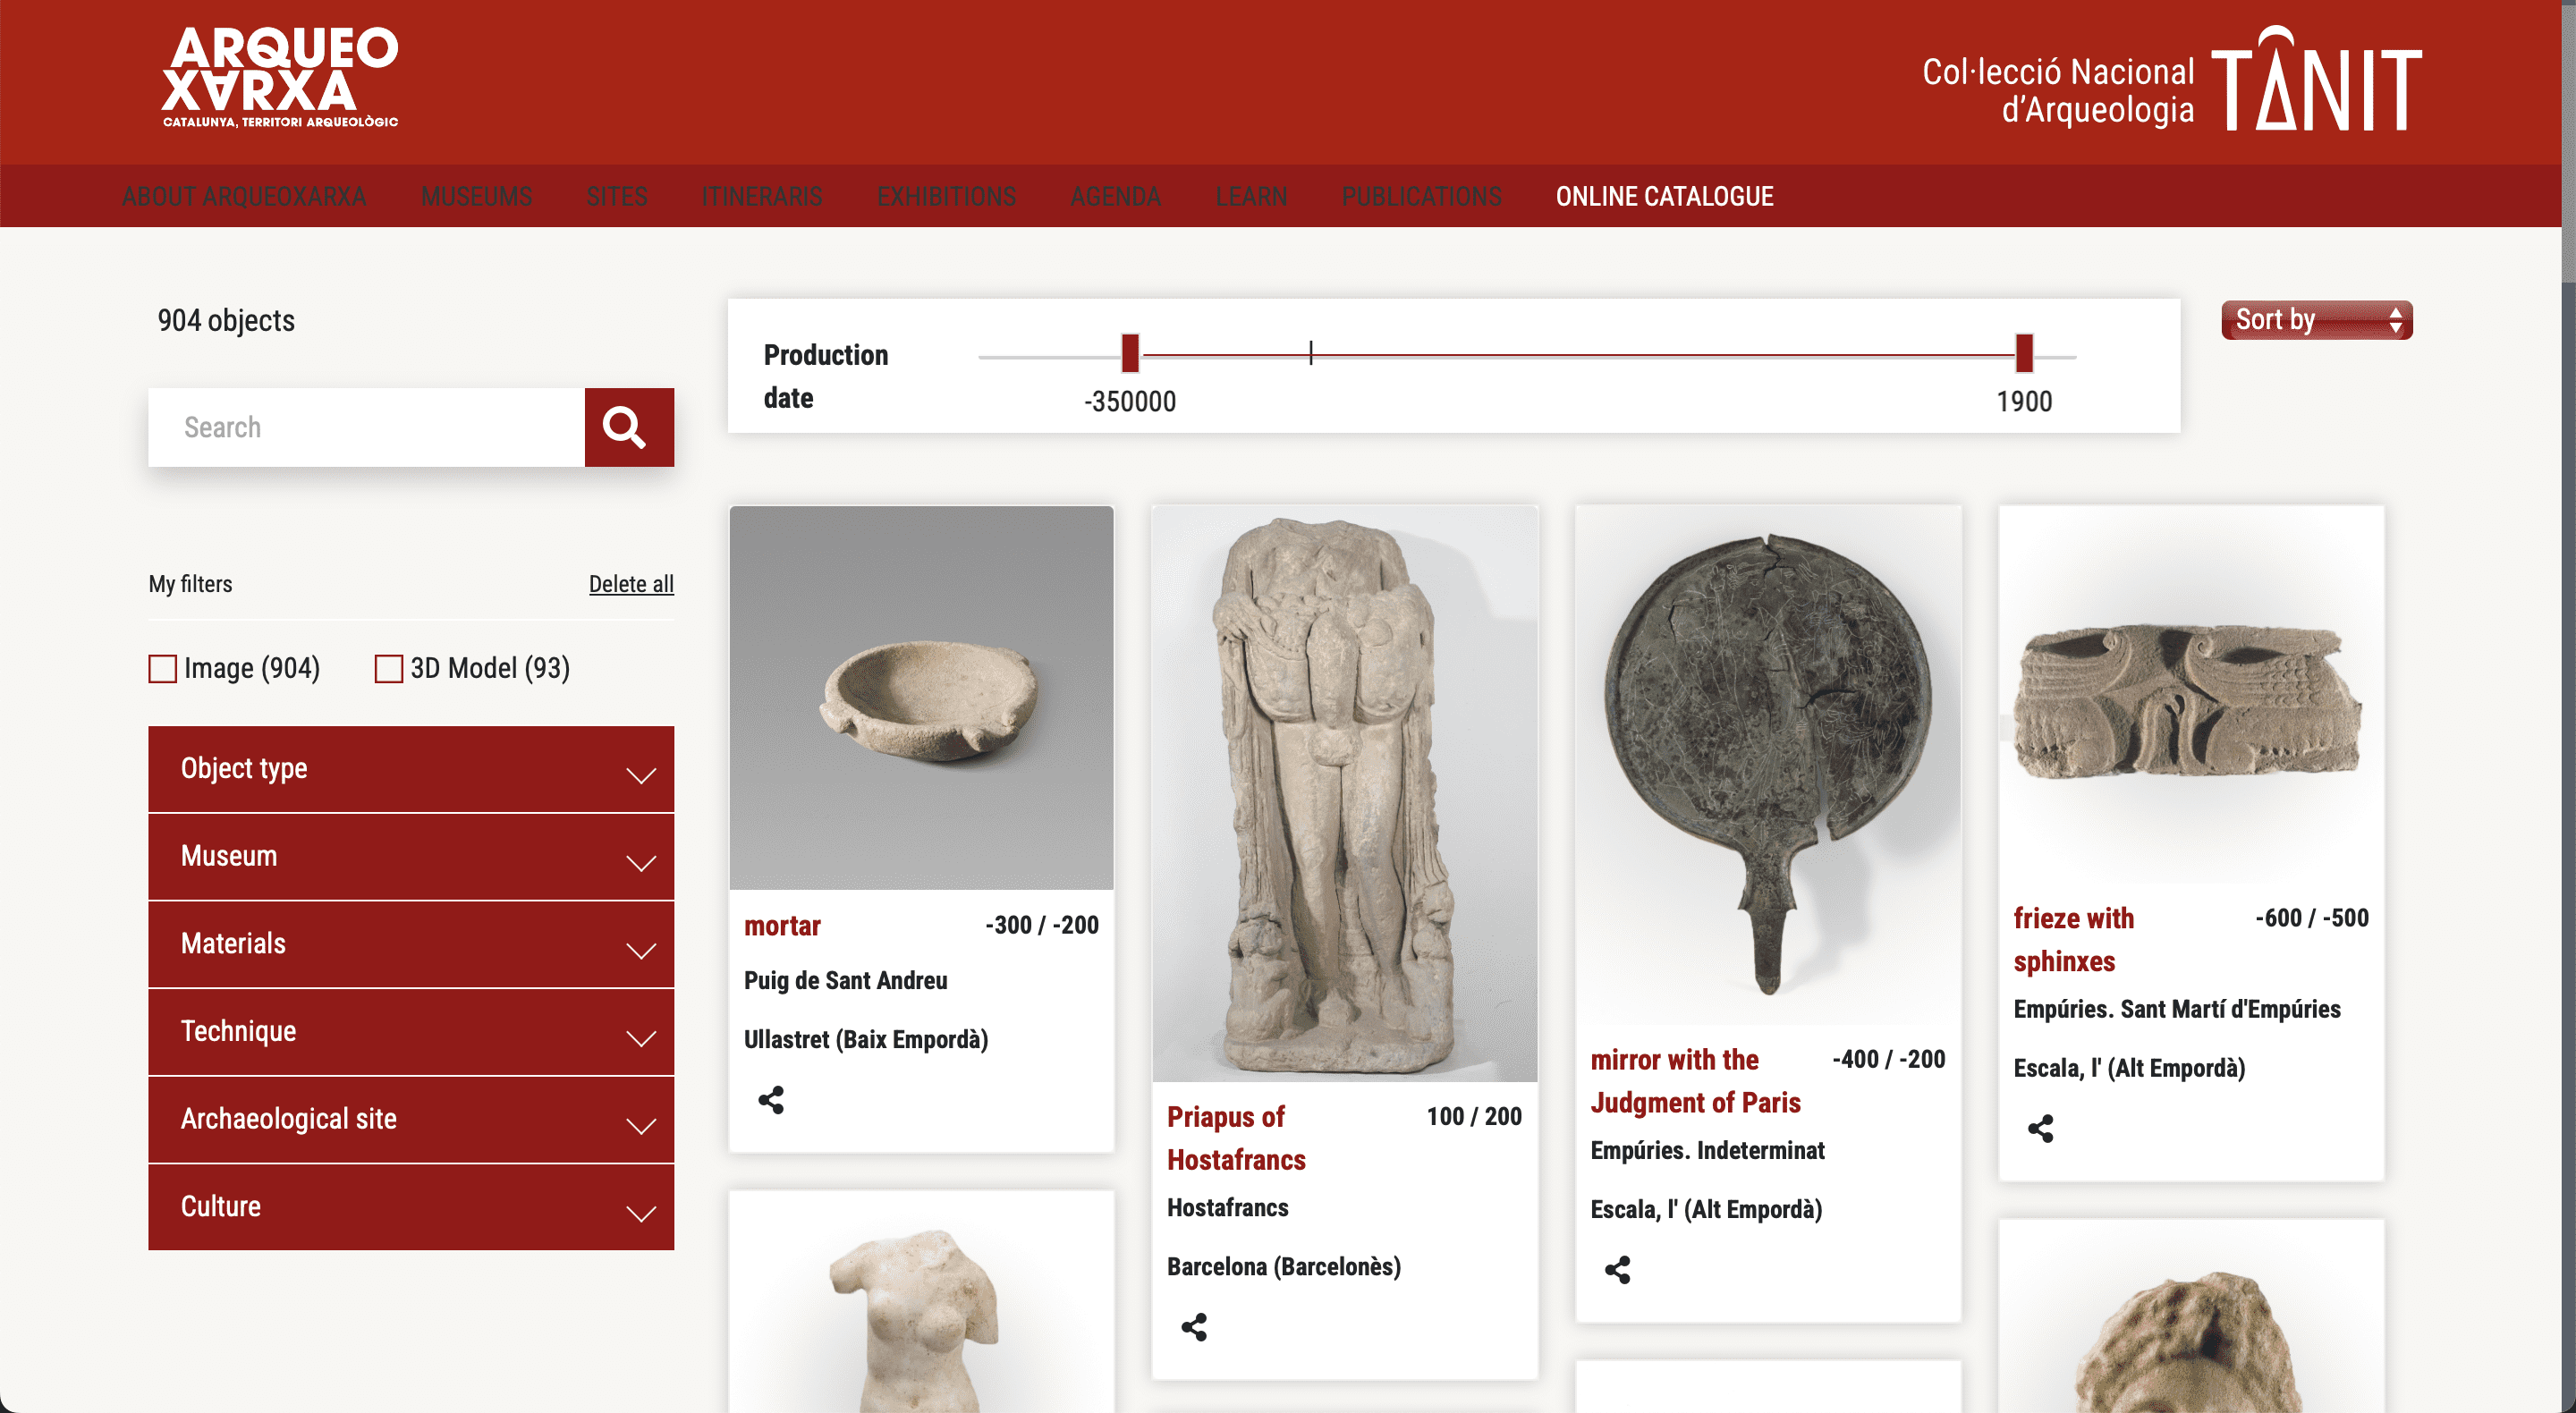2576x1413 pixels.
Task: Click the magnifying glass search button
Action: 628,427
